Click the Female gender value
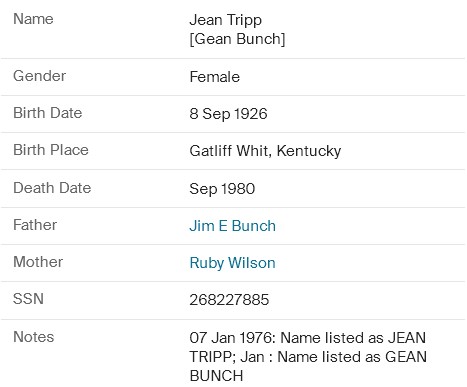This screenshot has width=467, height=387. pyautogui.click(x=215, y=77)
